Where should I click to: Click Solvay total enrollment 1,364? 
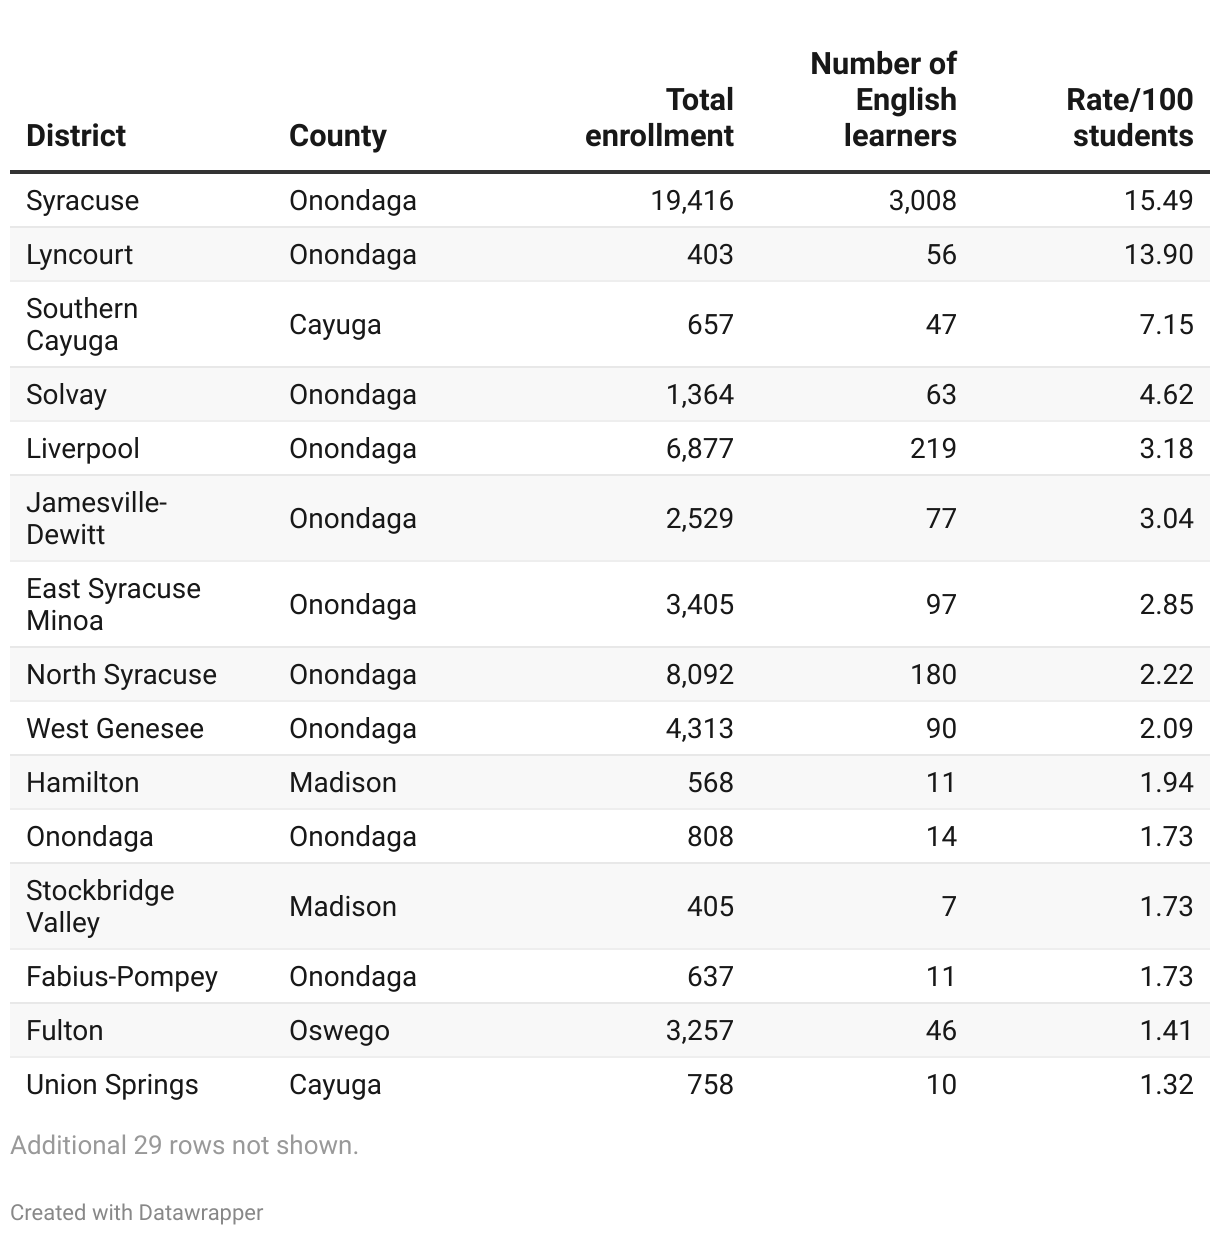(700, 394)
